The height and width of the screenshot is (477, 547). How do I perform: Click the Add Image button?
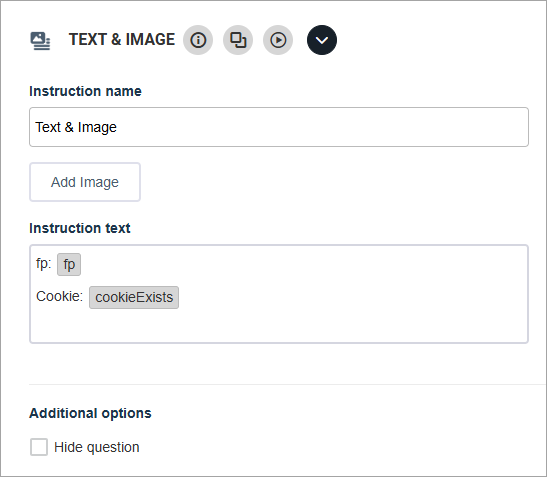[85, 182]
